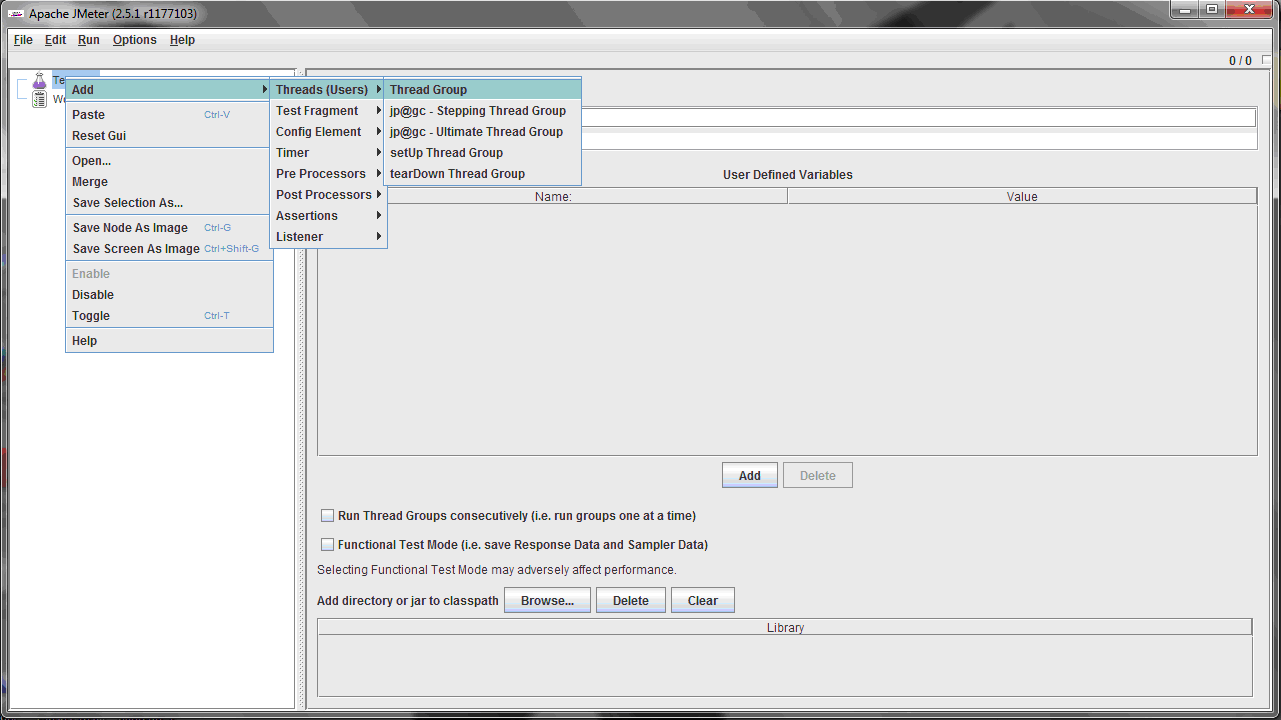Choose Merge in context menu
Viewport: 1281px width, 720px height.
[x=169, y=182]
